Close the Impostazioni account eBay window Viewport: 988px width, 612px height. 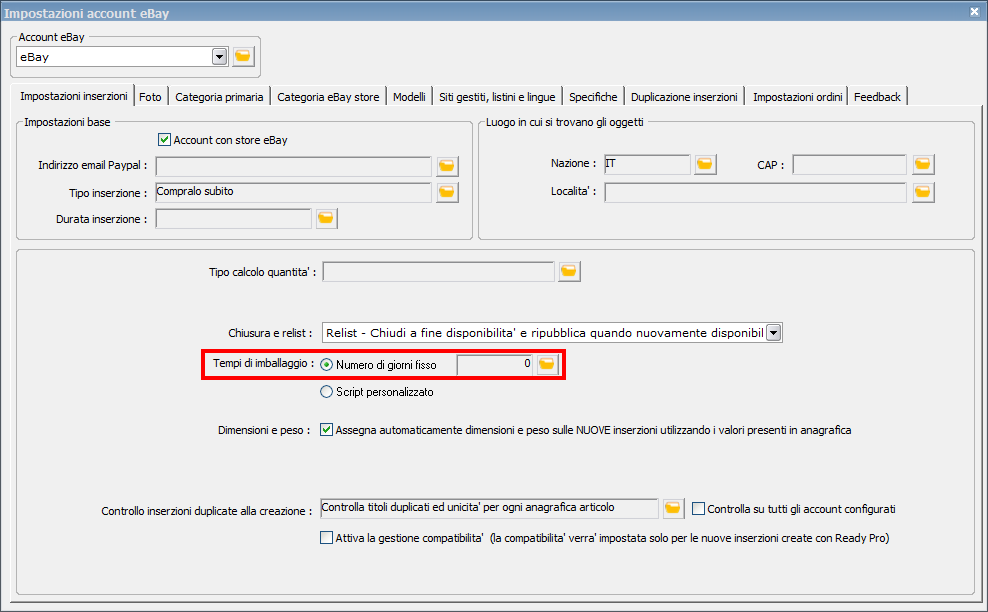click(974, 11)
